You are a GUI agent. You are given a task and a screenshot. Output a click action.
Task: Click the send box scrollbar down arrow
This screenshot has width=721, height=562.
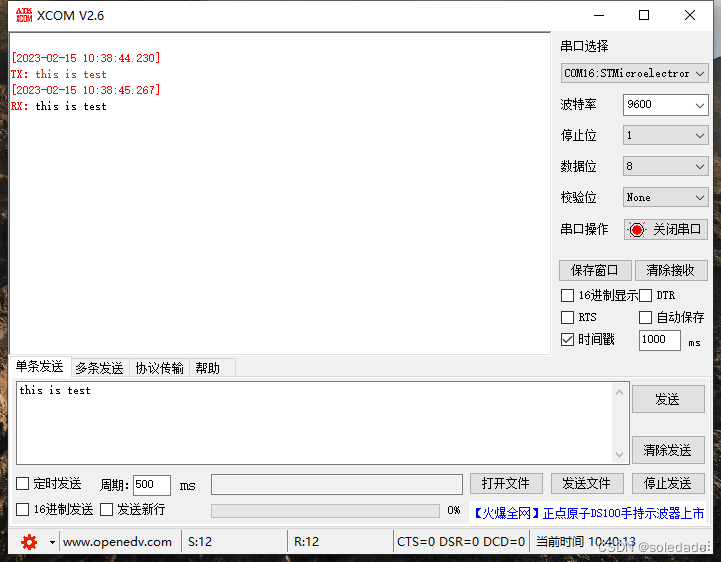(619, 454)
